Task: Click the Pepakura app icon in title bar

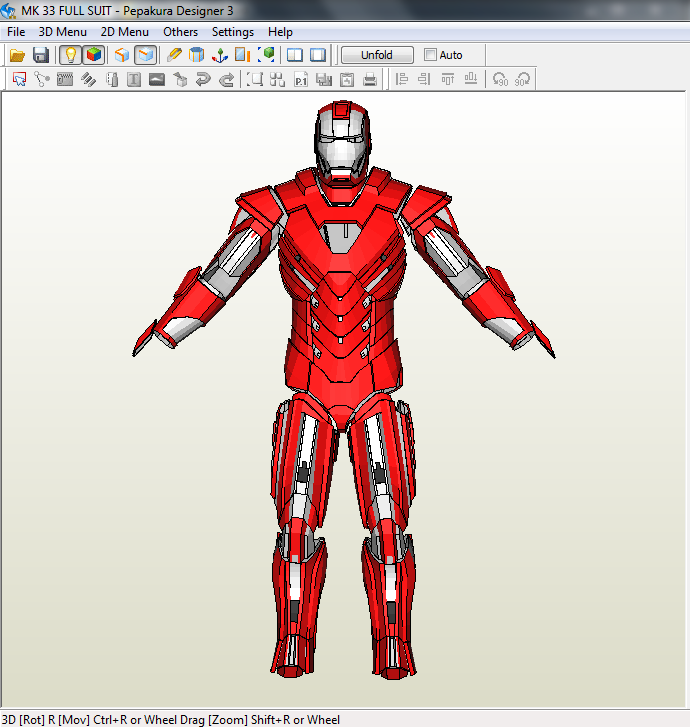Action: point(9,10)
